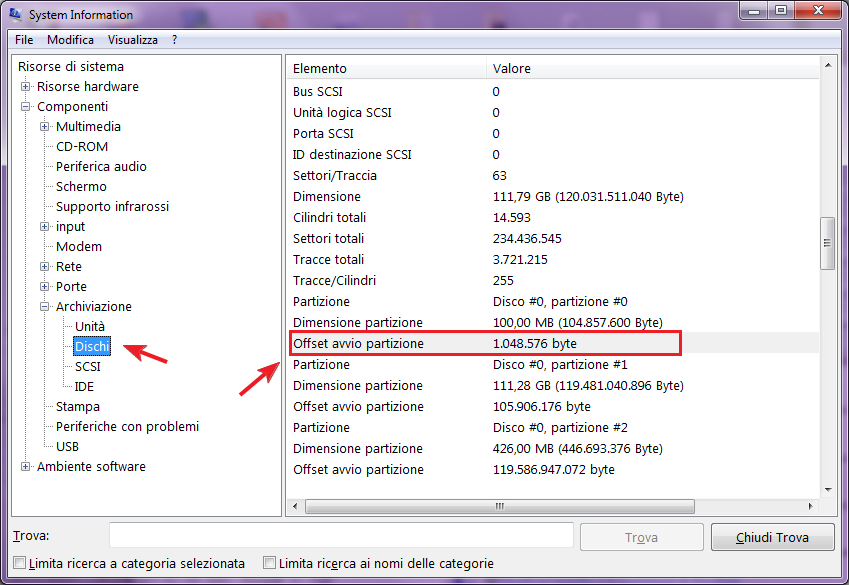Viewport: 849px width, 585px height.
Task: Click the vertical scrollbar thumb
Action: 828,243
